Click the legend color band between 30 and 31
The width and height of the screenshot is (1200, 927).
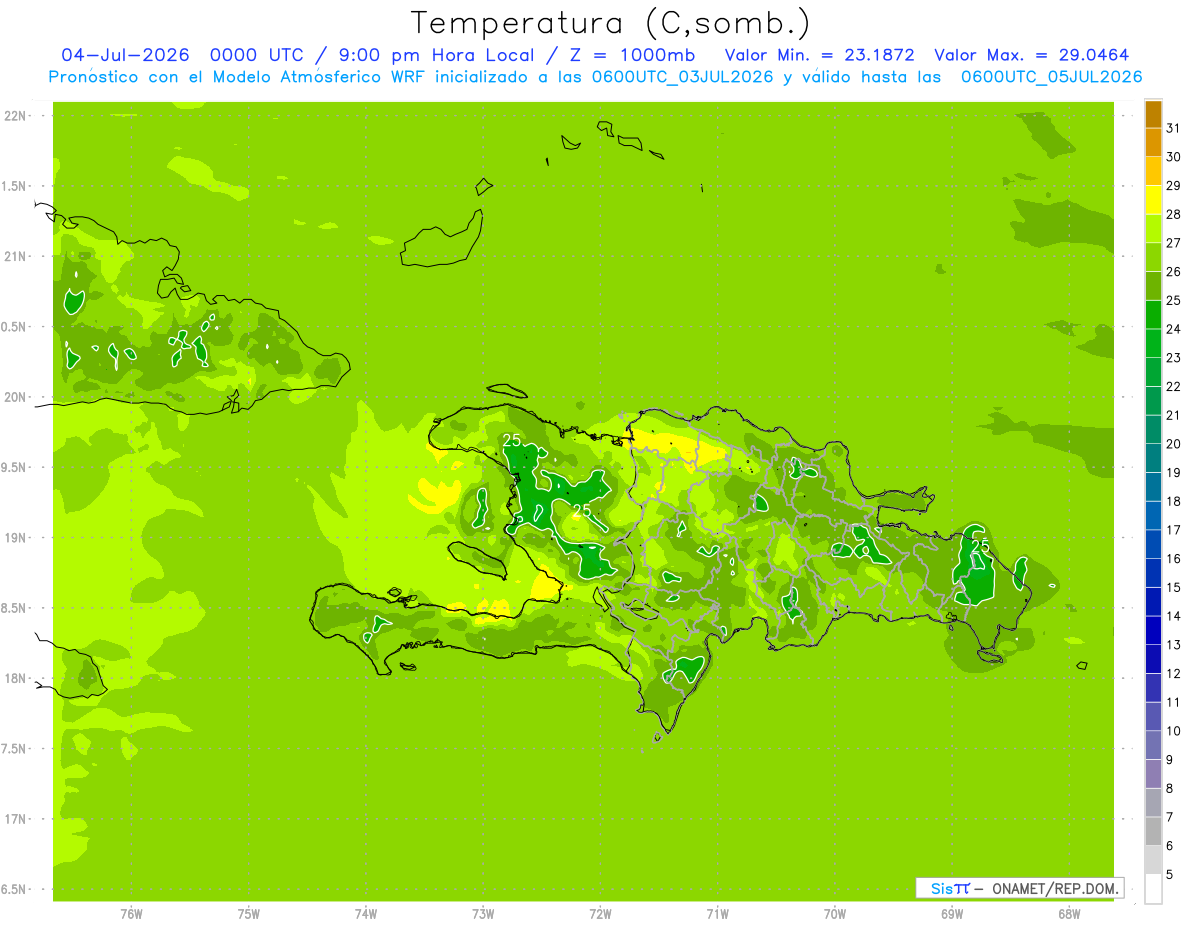point(1153,143)
